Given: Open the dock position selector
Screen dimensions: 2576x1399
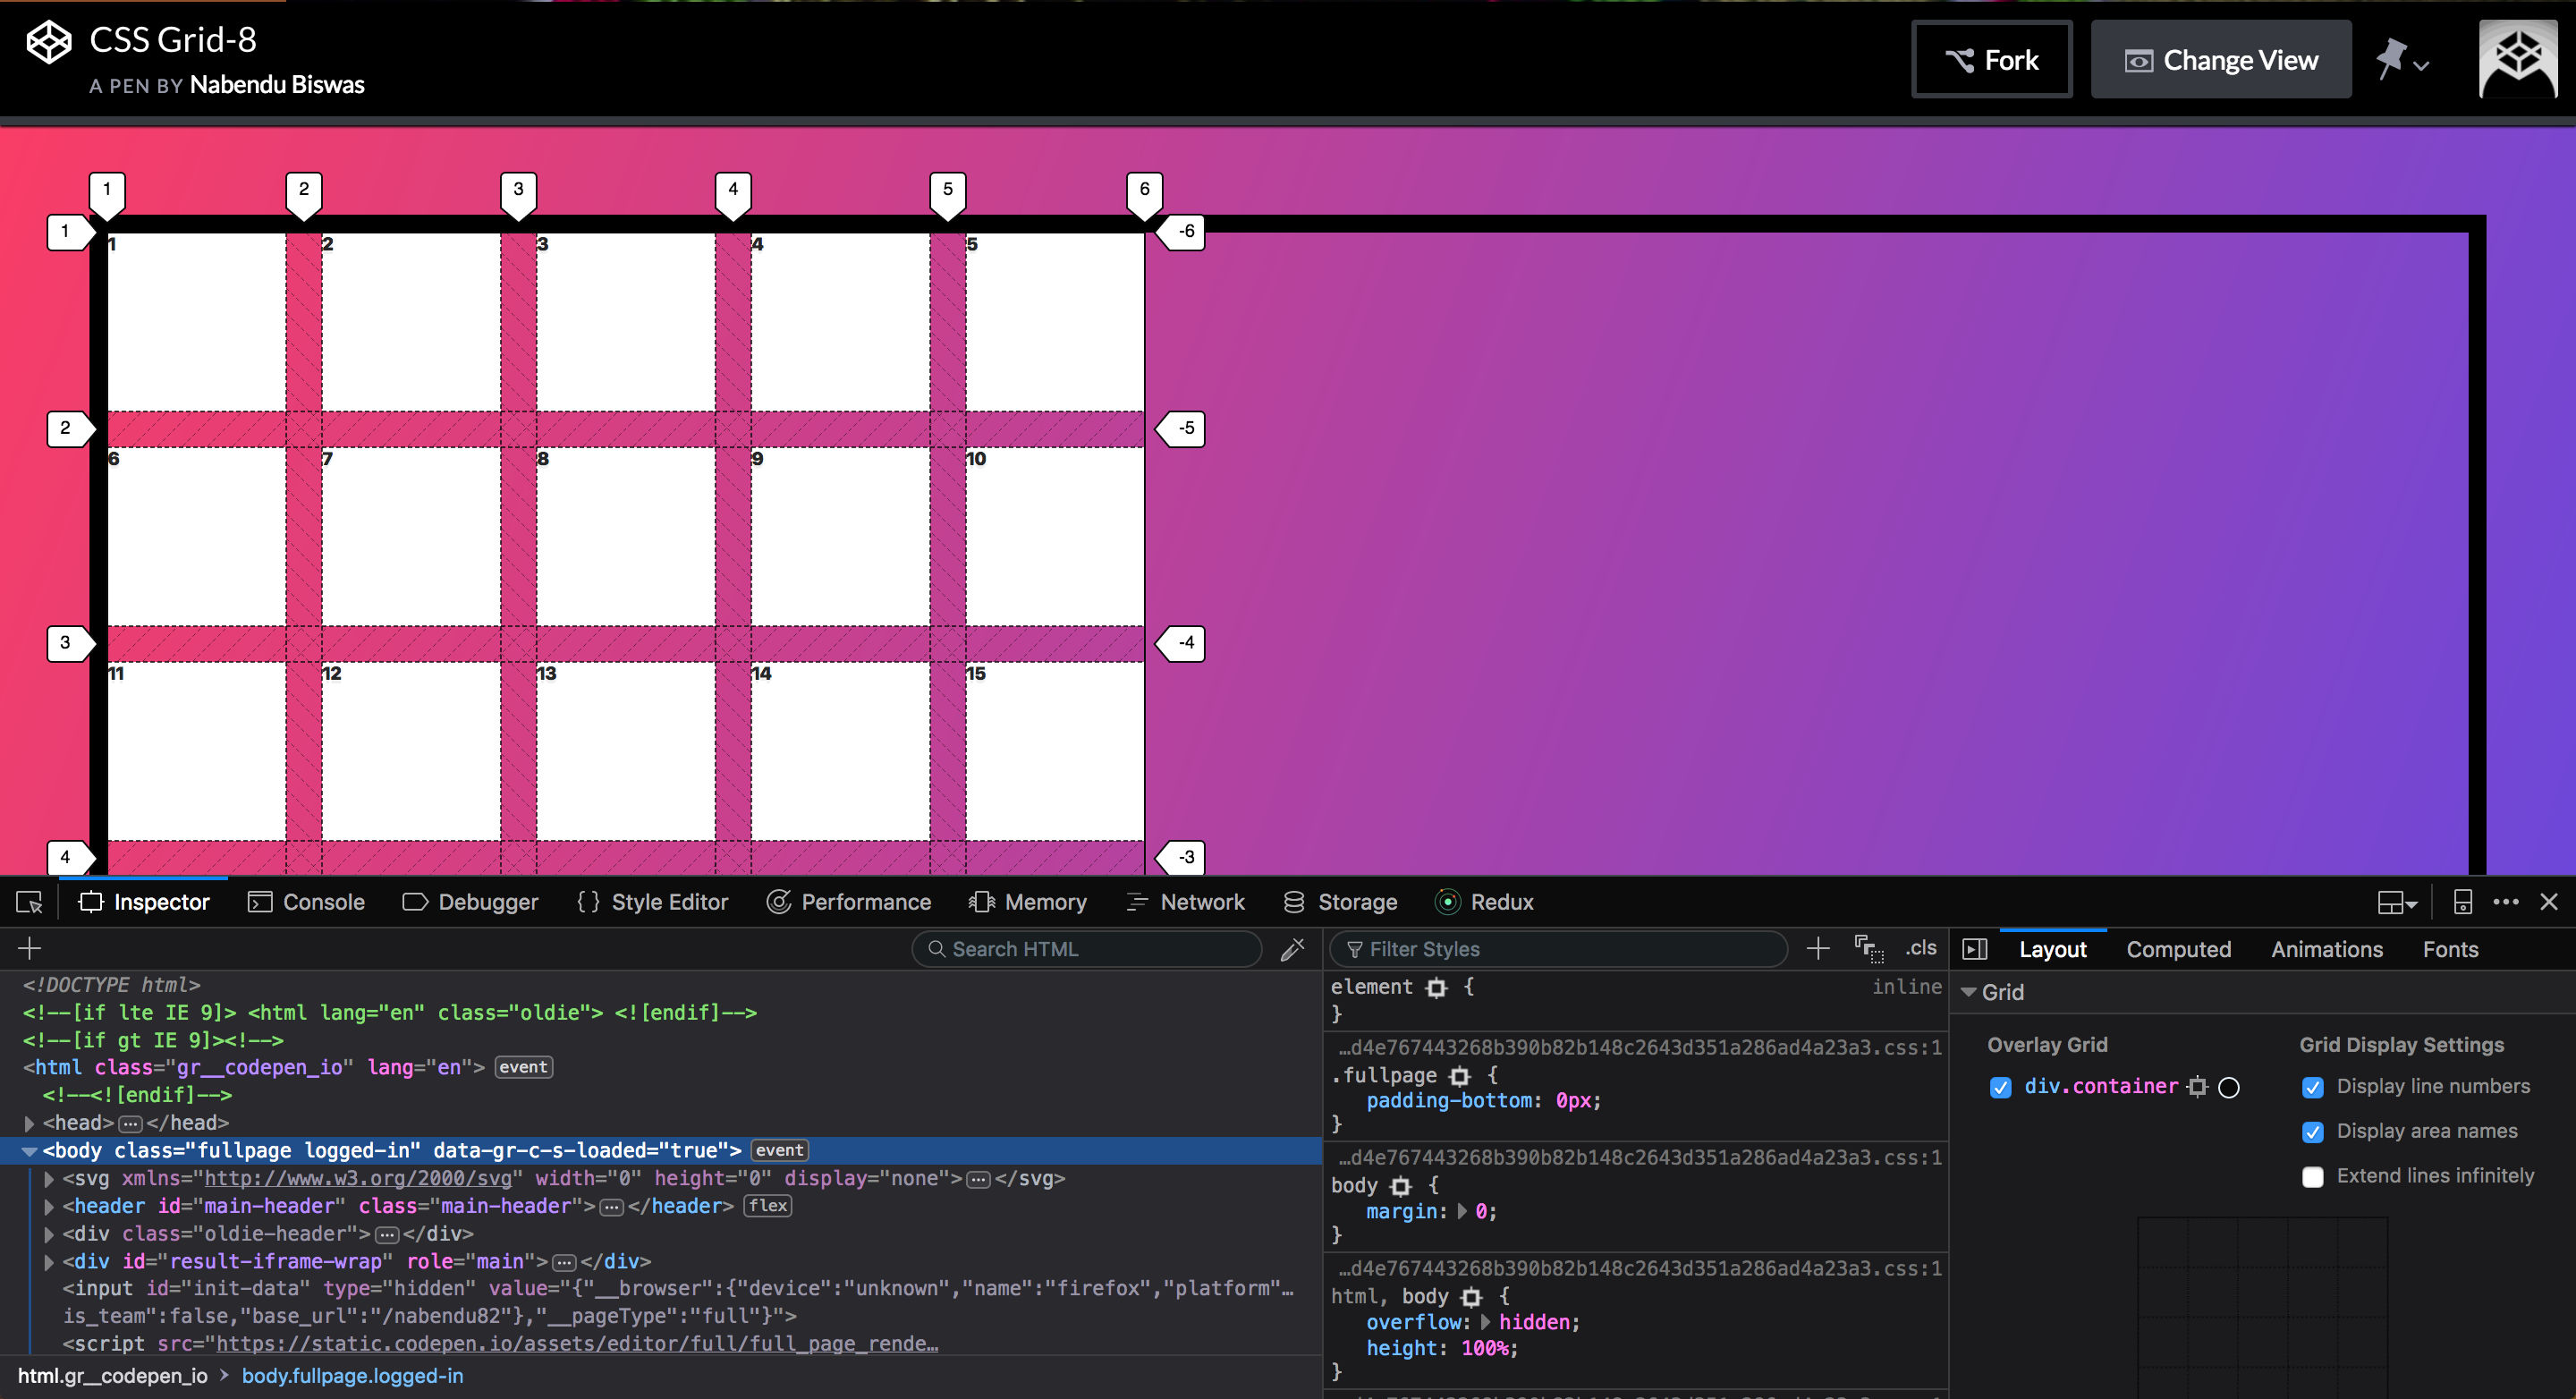Looking at the screenshot, I should coord(2397,902).
